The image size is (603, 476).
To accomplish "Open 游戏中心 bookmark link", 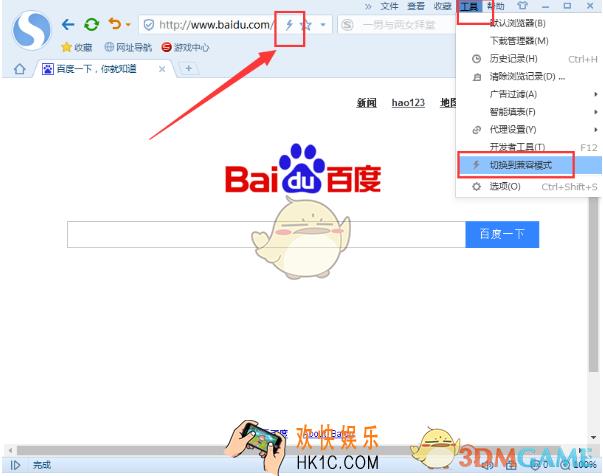I will [185, 47].
